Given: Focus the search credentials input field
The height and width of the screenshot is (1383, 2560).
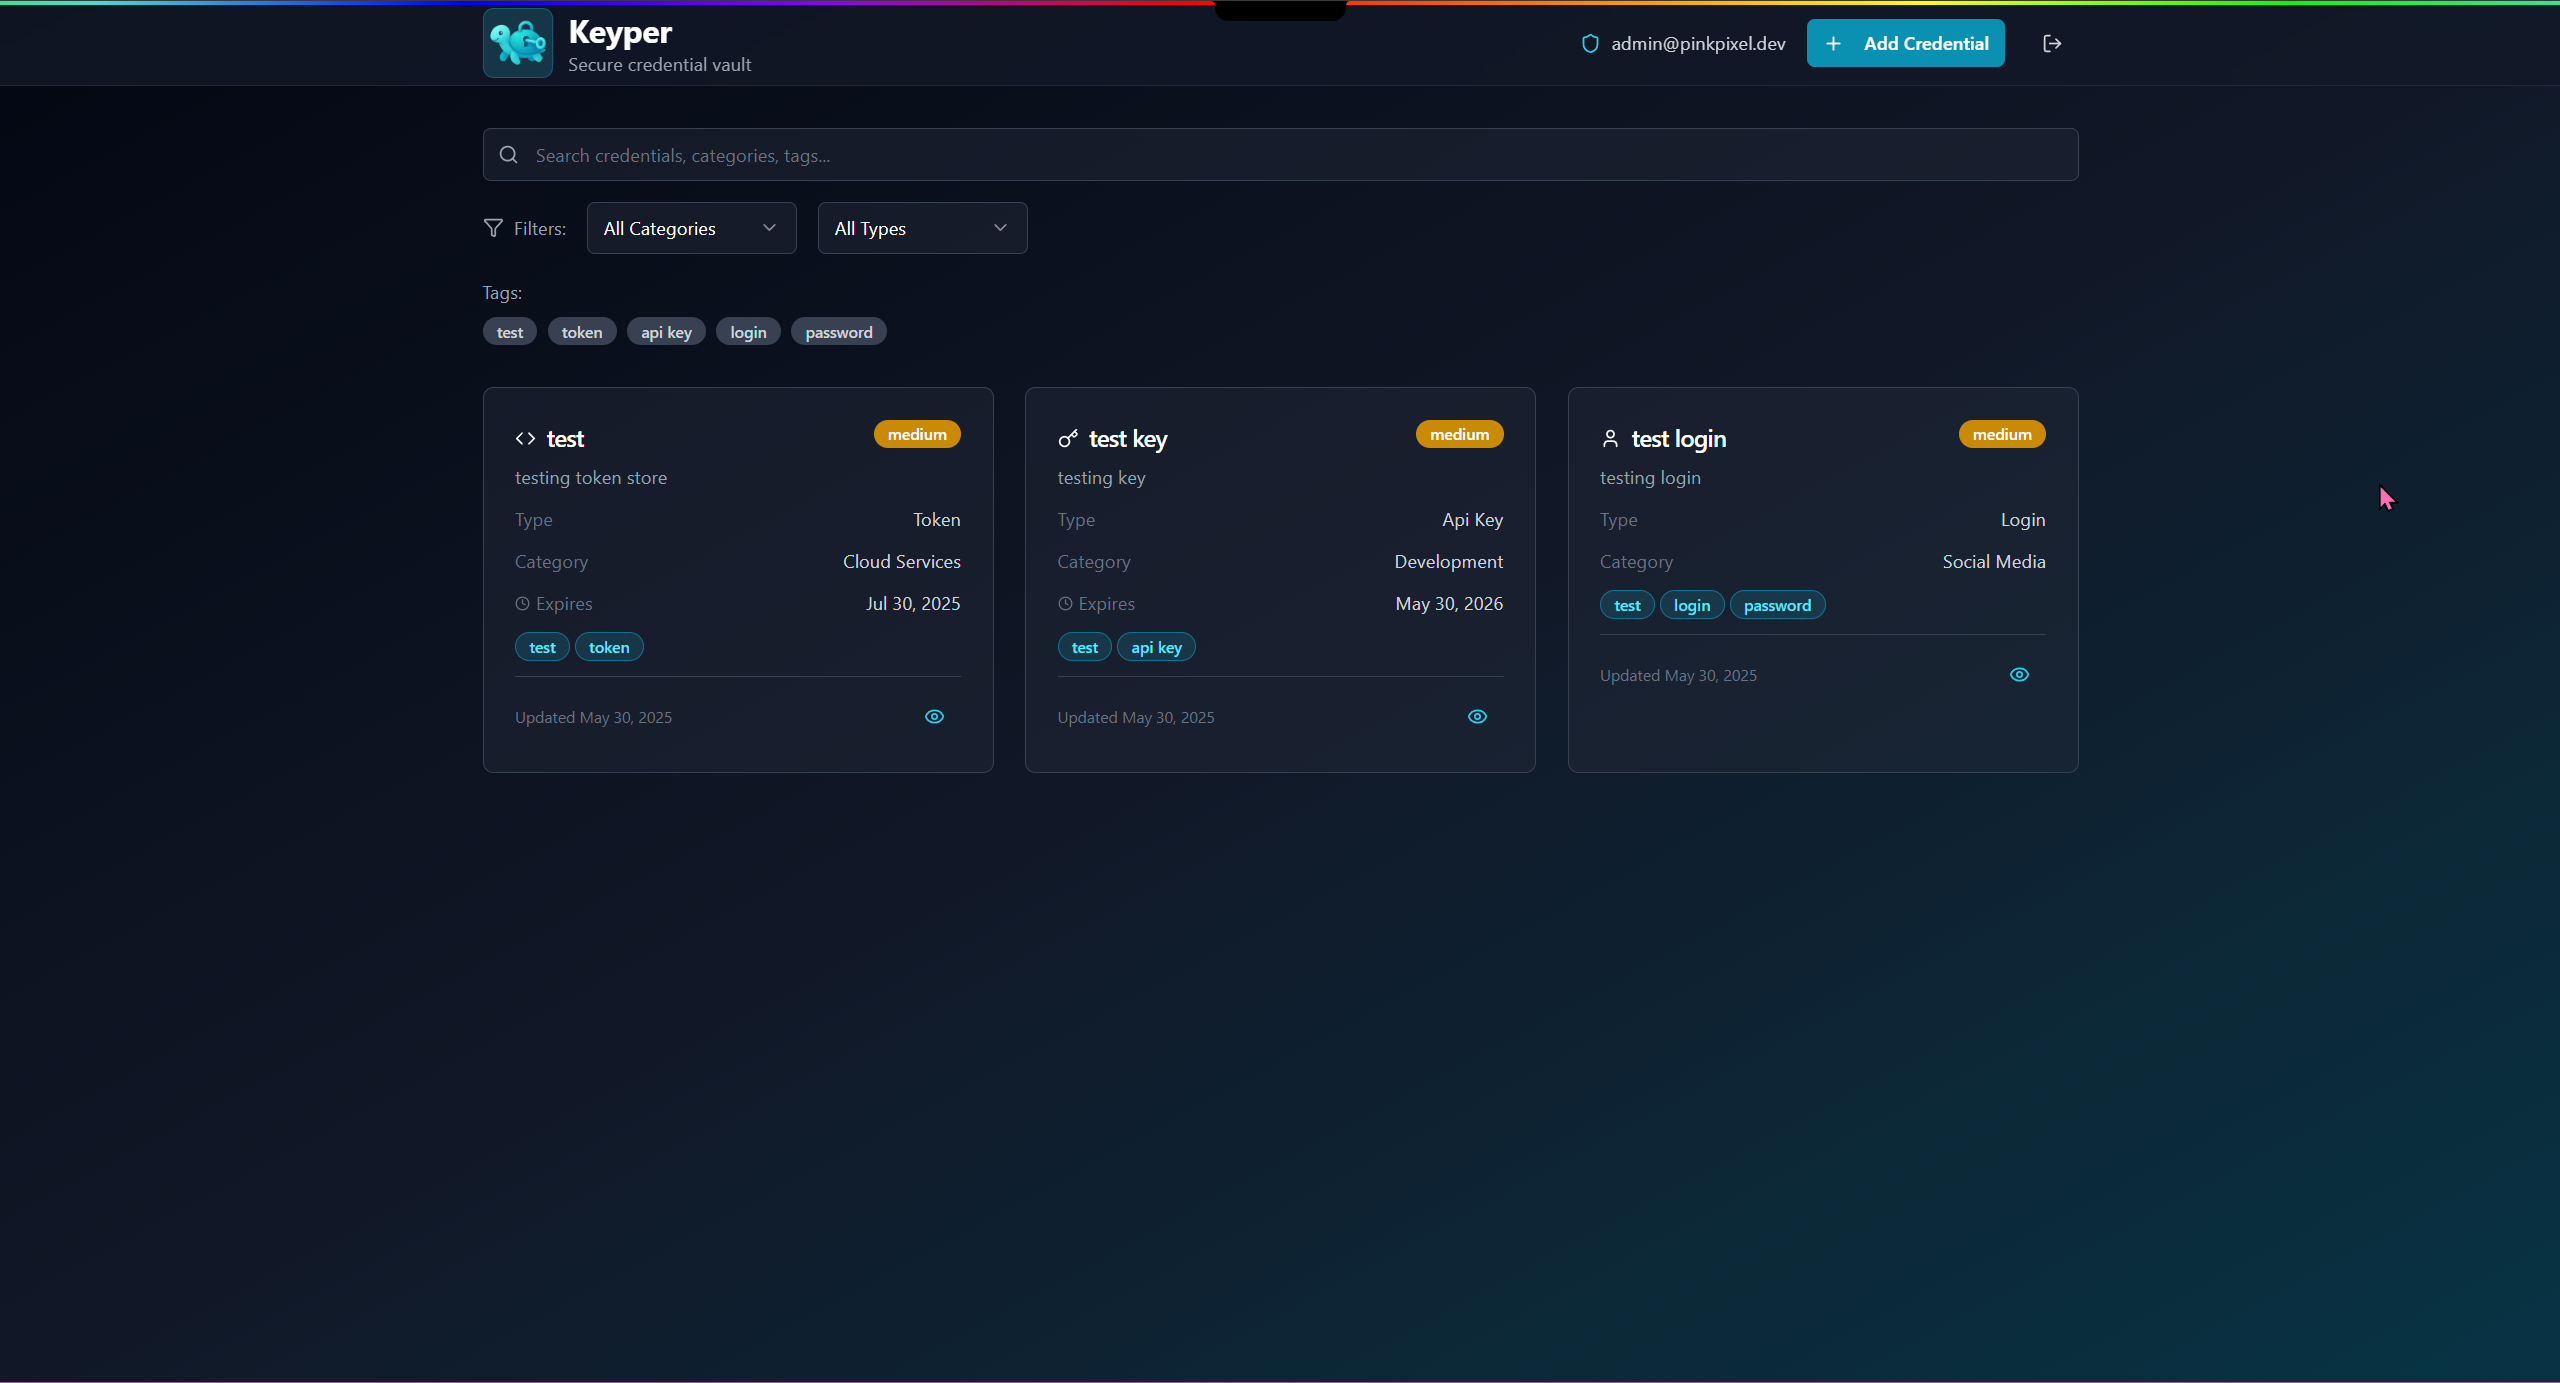Looking at the screenshot, I should click(1280, 155).
